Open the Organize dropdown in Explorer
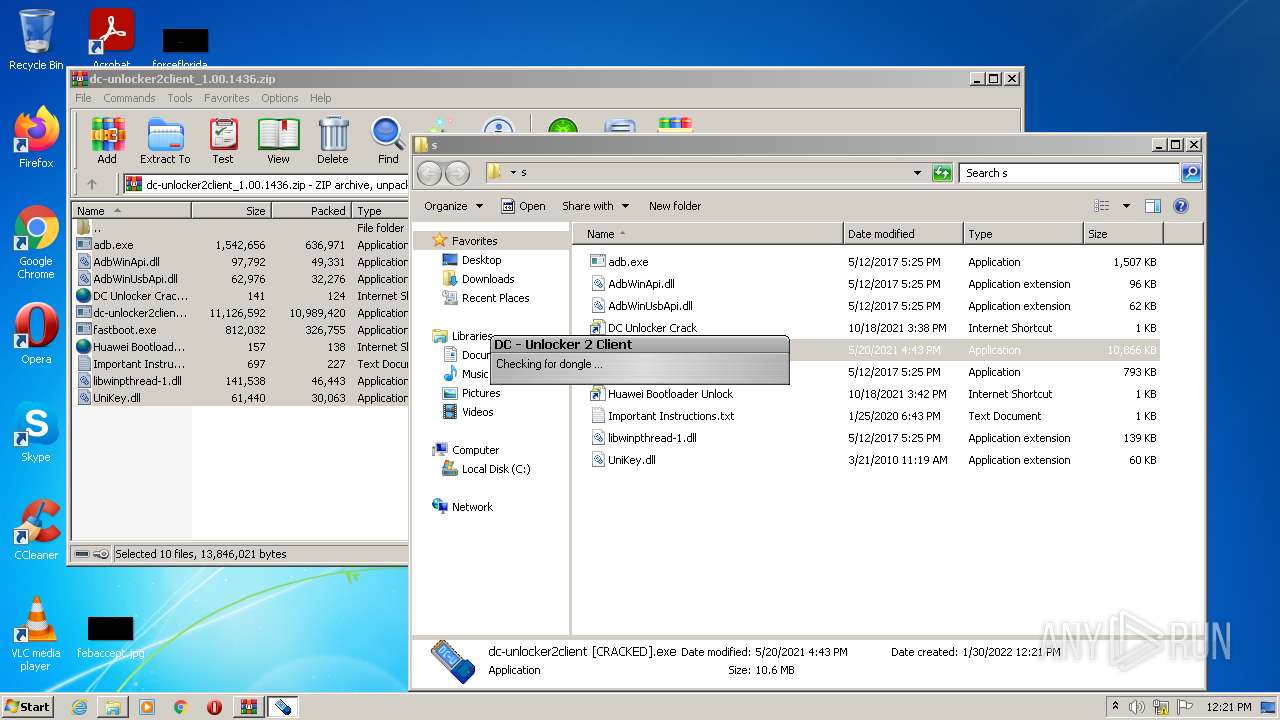The width and height of the screenshot is (1280, 720). [x=453, y=206]
